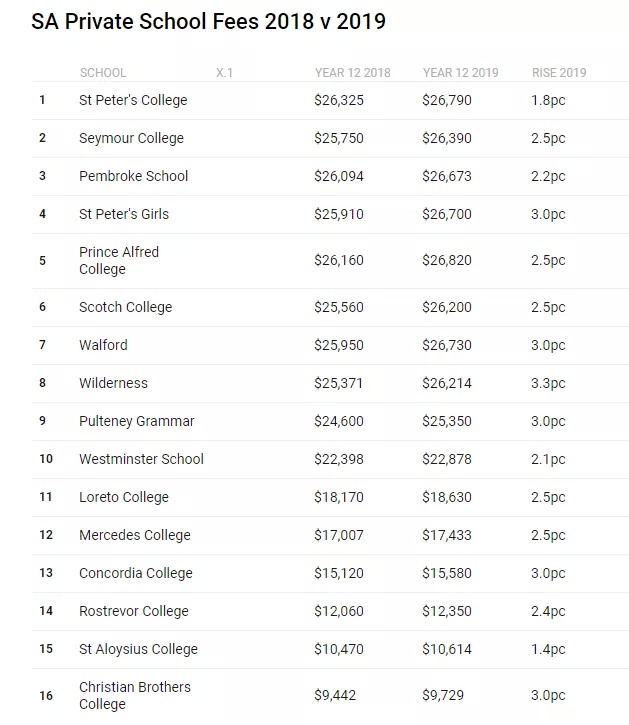Click Westminster School 2018 fee $22,398
Screen dimensions: 629x725
point(339,459)
